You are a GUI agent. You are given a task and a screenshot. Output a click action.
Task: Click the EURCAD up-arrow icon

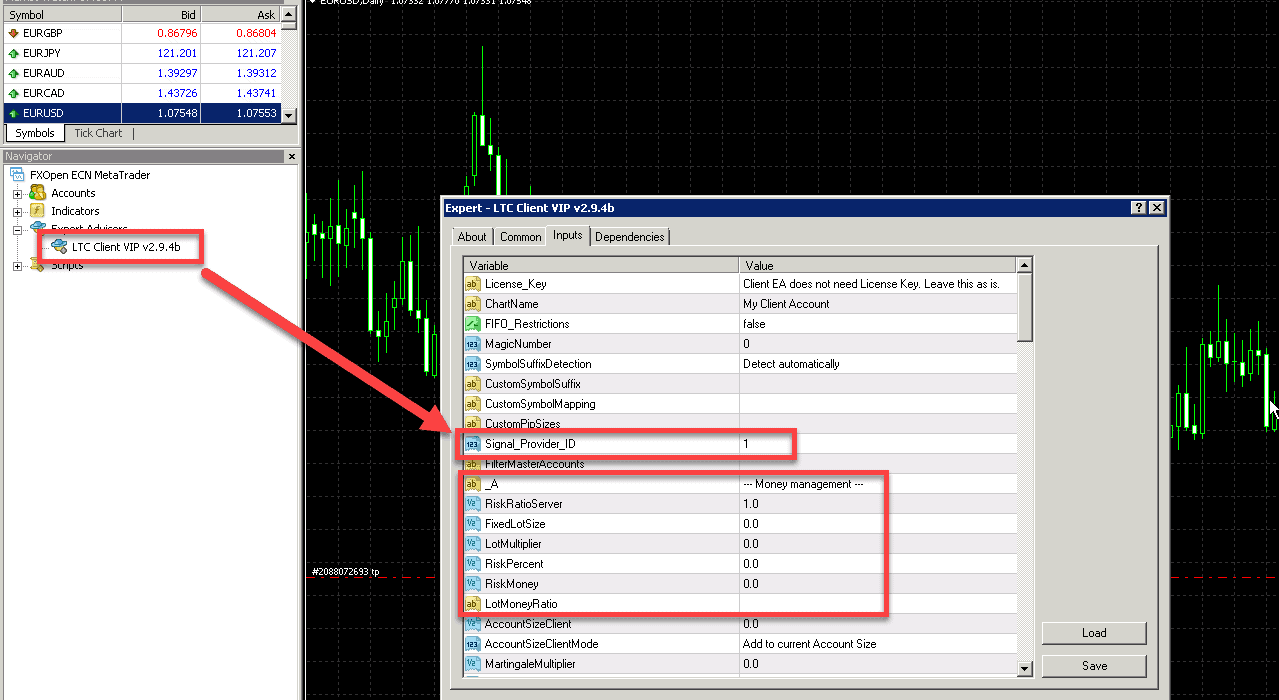(x=13, y=93)
